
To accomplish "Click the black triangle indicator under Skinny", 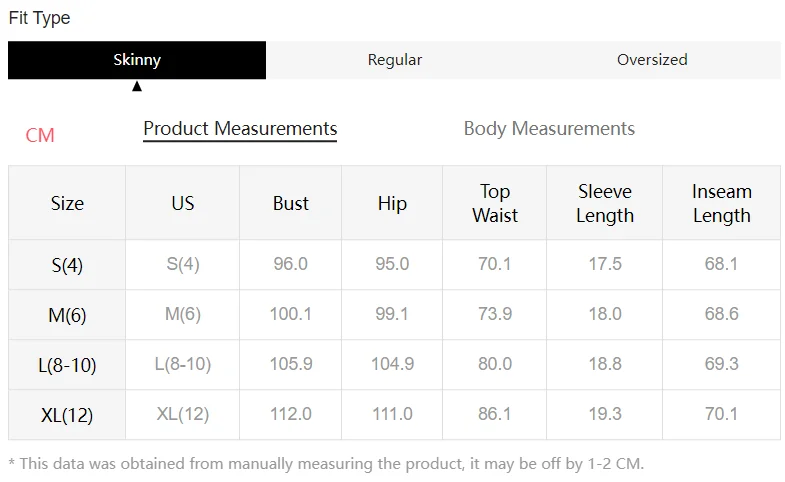I will coord(137,86).
